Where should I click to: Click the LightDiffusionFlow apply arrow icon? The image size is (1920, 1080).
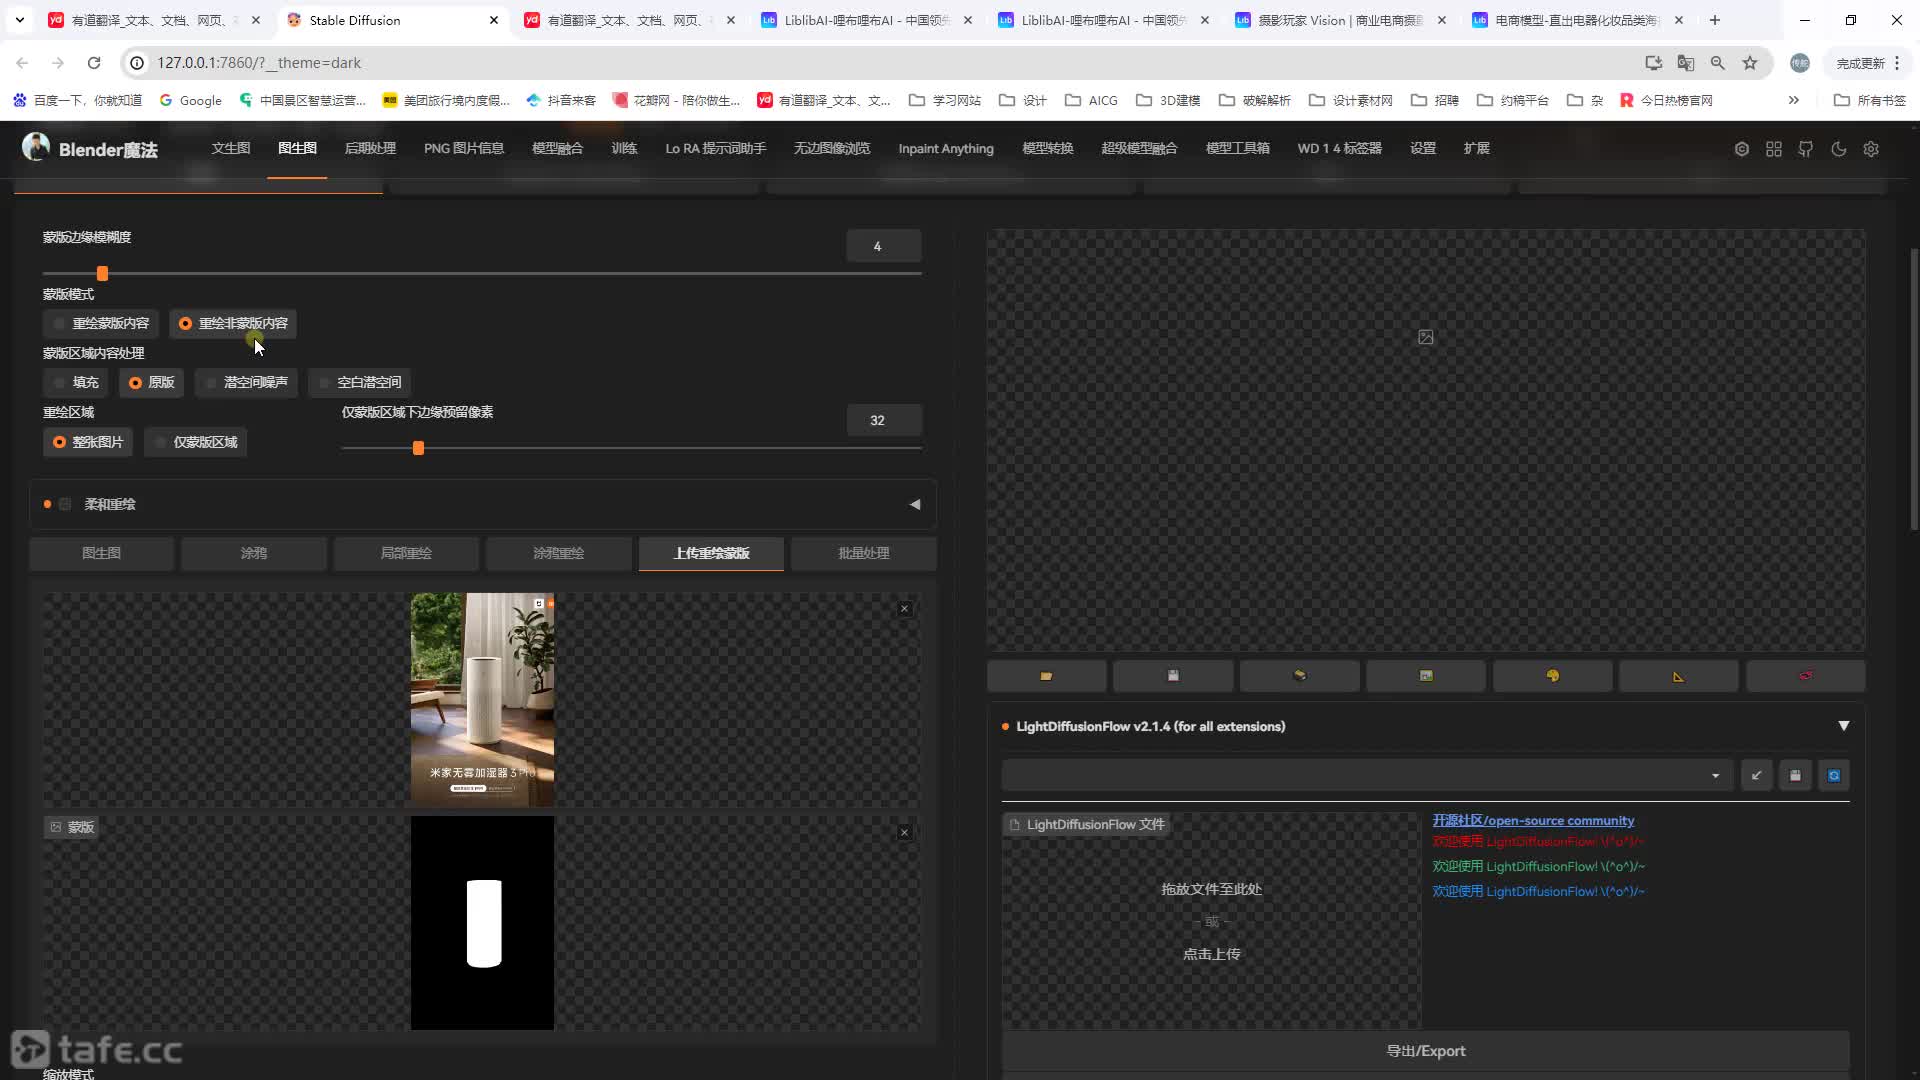tap(1756, 775)
